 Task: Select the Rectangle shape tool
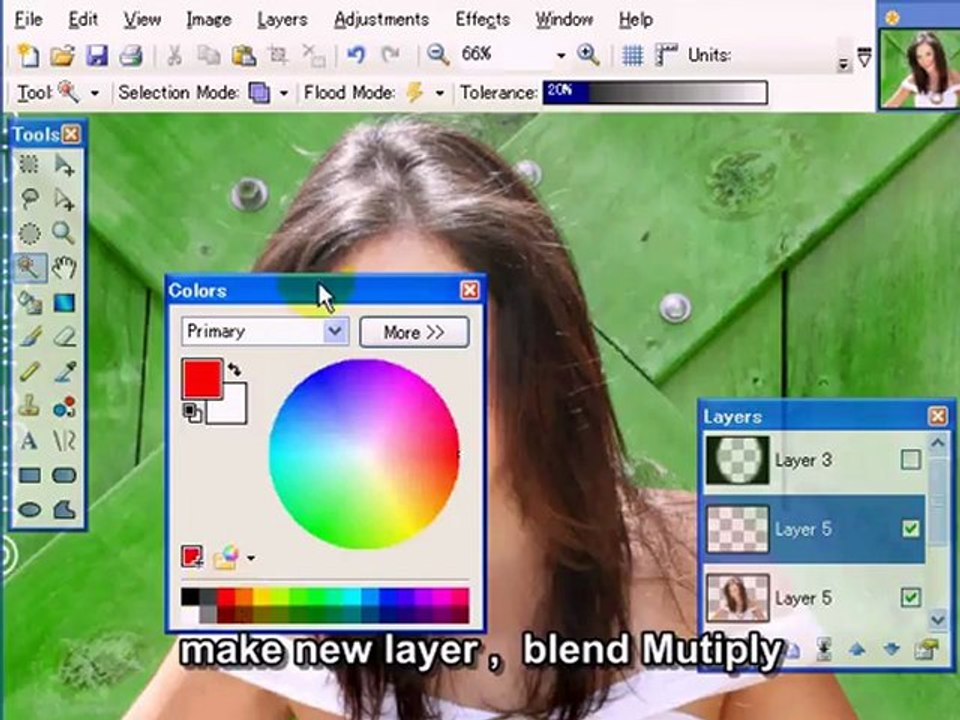click(x=29, y=475)
